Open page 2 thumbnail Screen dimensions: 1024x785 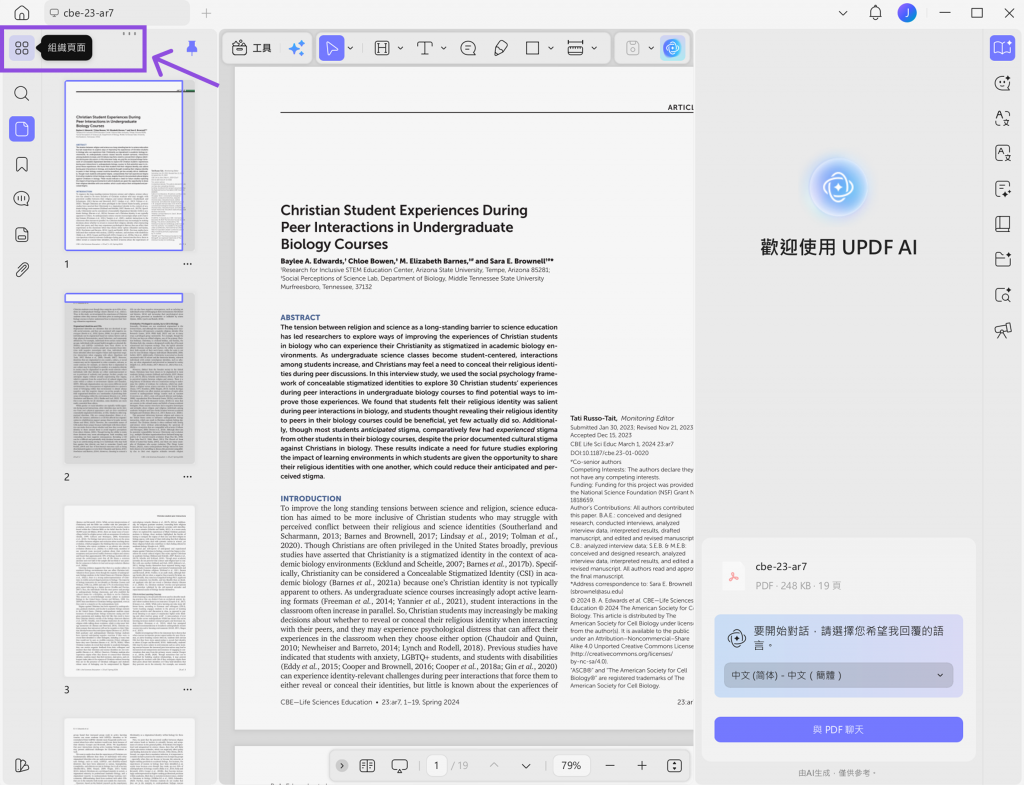click(x=129, y=379)
